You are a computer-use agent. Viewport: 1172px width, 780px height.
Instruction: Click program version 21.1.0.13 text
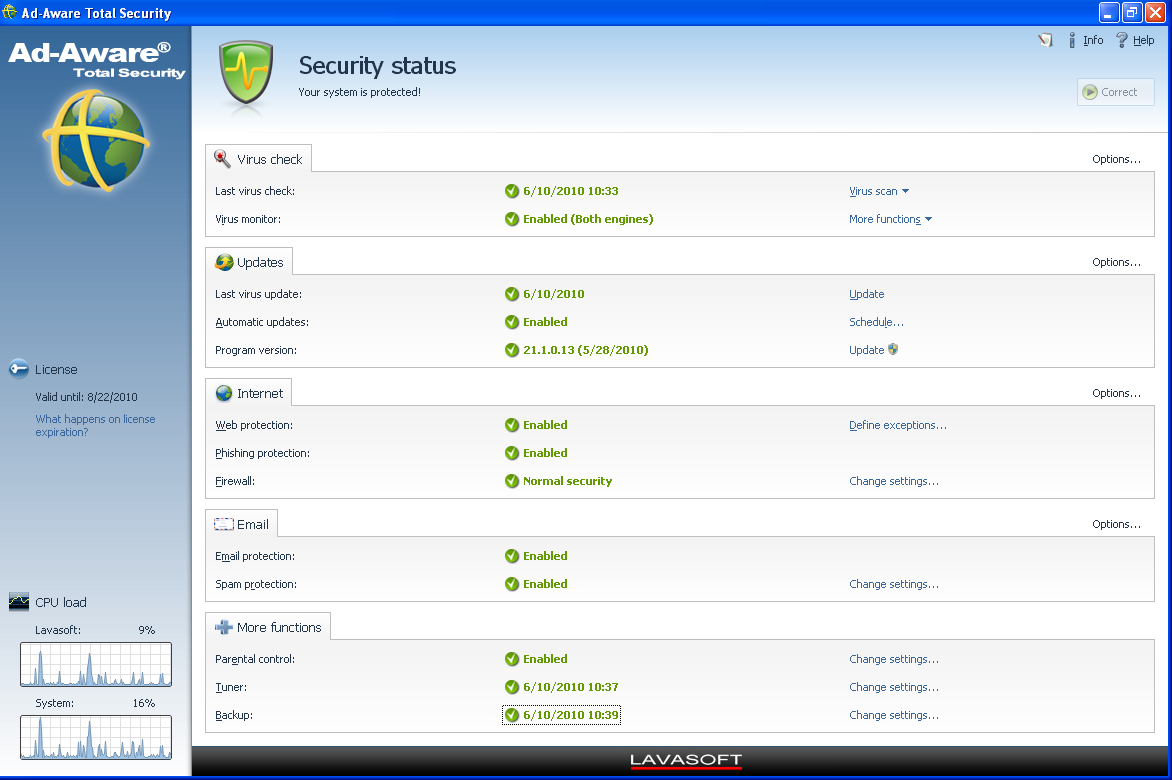tap(585, 350)
